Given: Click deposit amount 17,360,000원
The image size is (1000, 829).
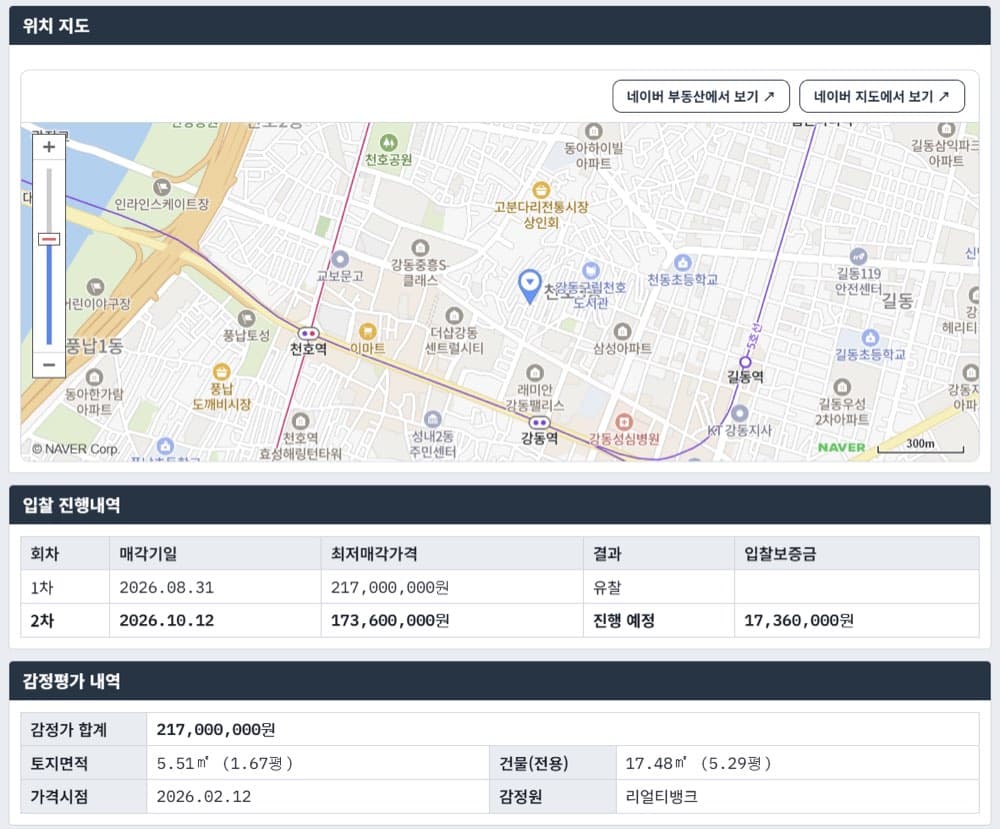Looking at the screenshot, I should pos(798,620).
